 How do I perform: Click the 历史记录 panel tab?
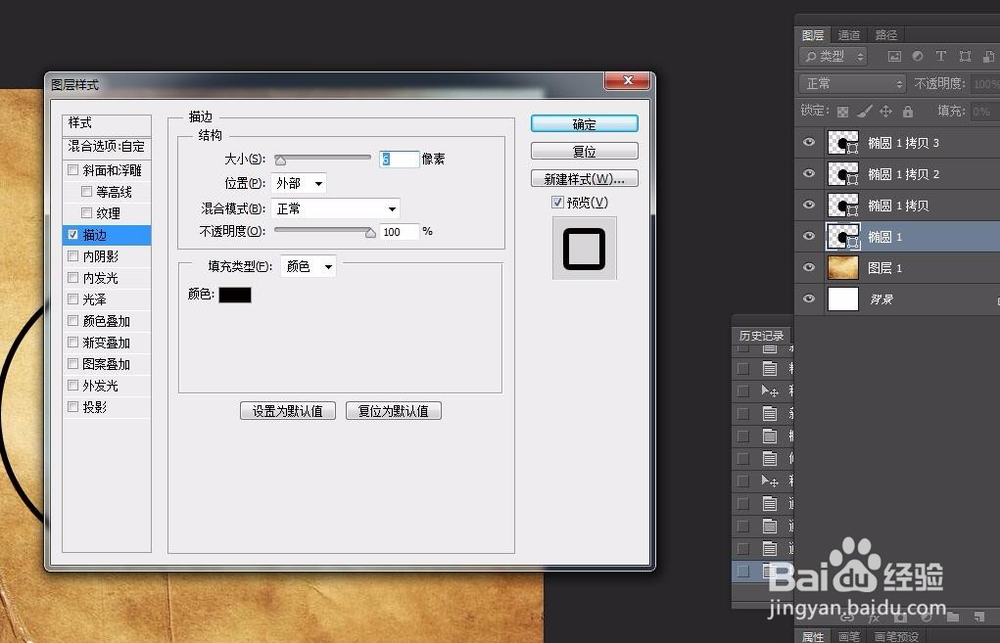point(761,336)
